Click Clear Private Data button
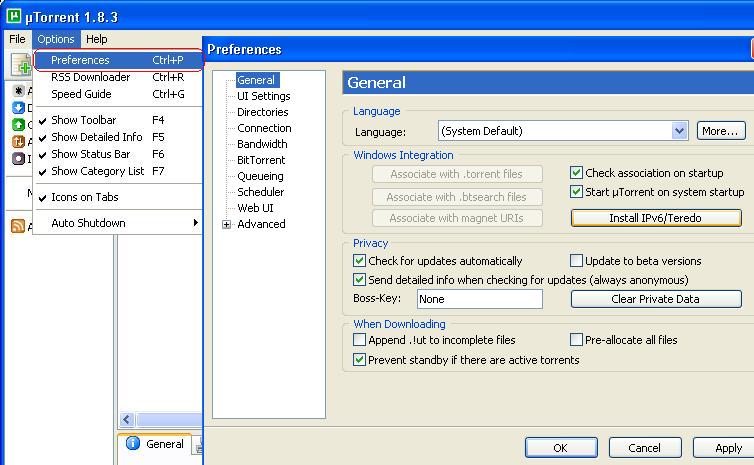Screen dimensions: 754x465 (656, 299)
